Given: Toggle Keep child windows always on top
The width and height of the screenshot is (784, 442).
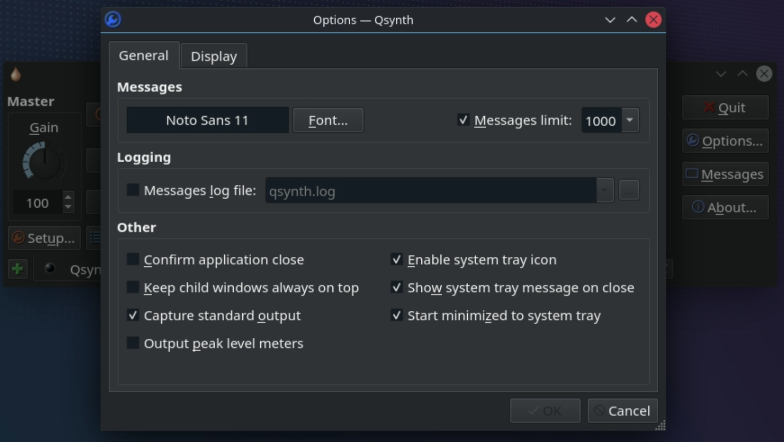Looking at the screenshot, I should click(x=133, y=288).
